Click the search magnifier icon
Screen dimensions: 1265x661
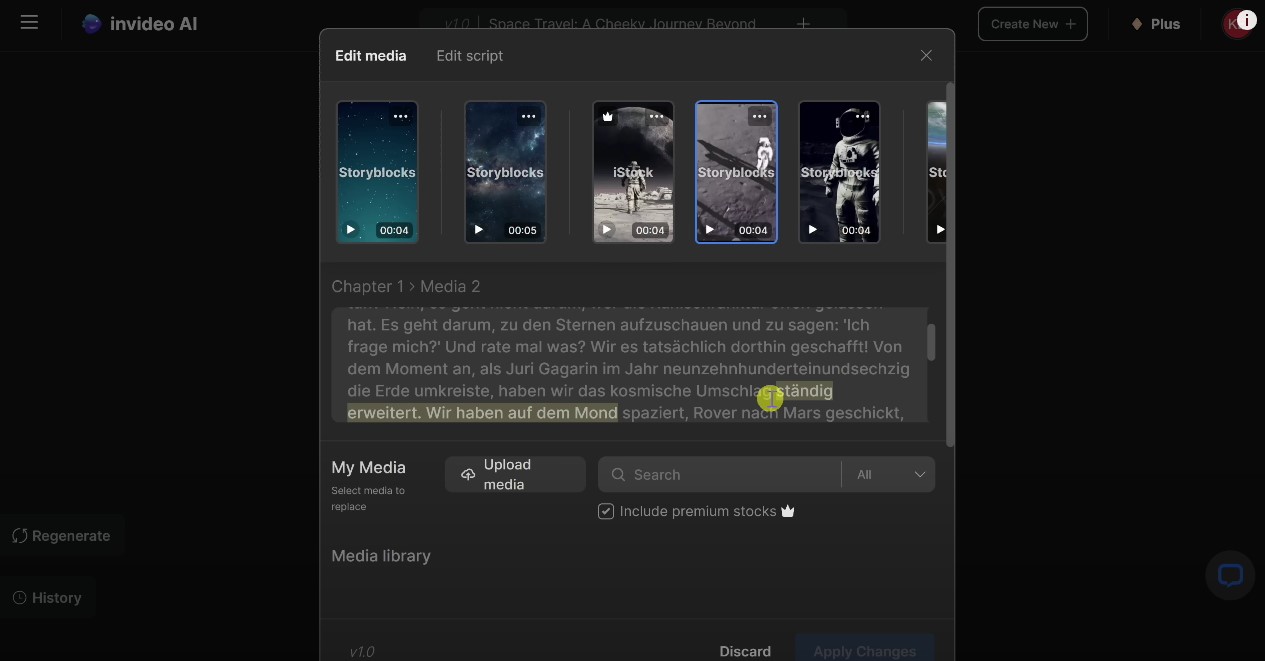pyautogui.click(x=618, y=475)
